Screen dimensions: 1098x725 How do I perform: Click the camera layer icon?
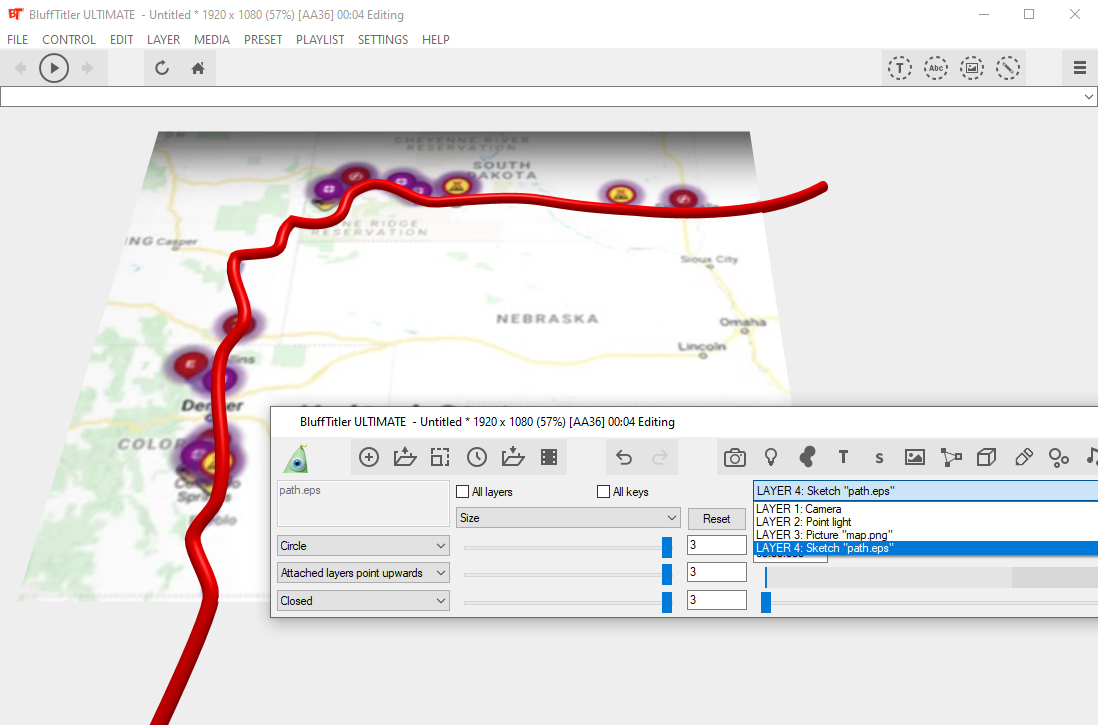[x=735, y=457]
